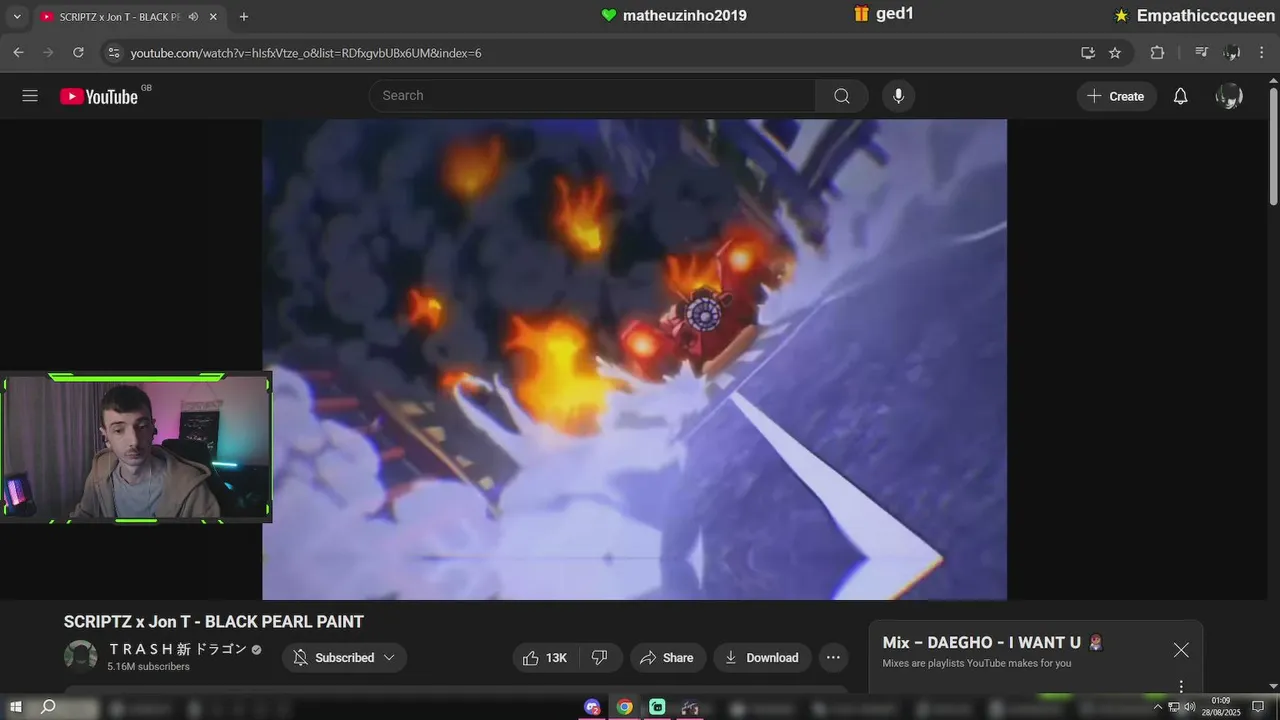
Task: Open taskbar volume control
Action: point(1190,707)
